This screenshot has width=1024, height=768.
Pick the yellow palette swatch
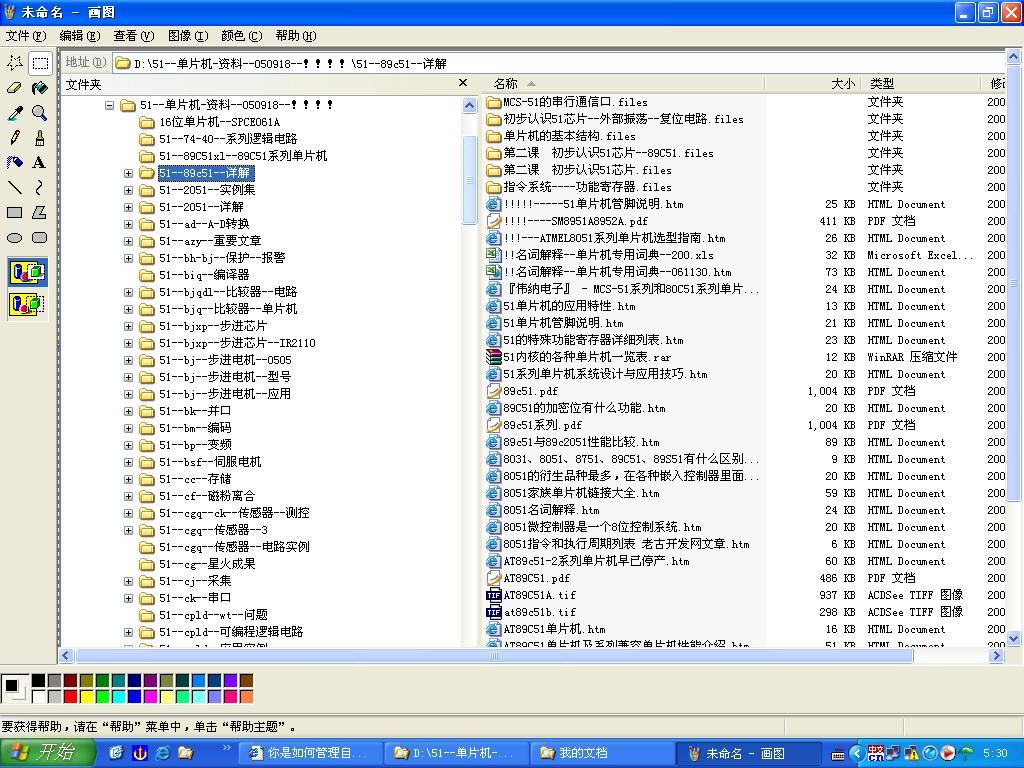86,697
